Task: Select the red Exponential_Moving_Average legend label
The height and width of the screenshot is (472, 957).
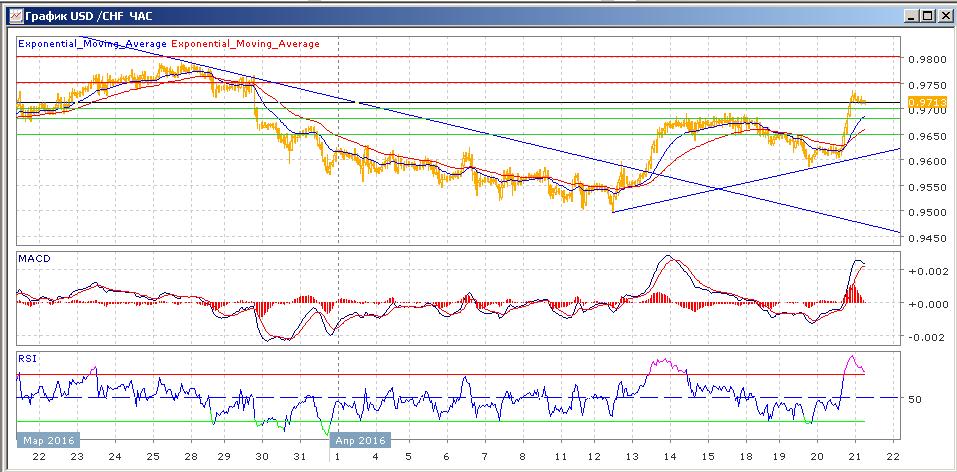Action: pos(246,44)
